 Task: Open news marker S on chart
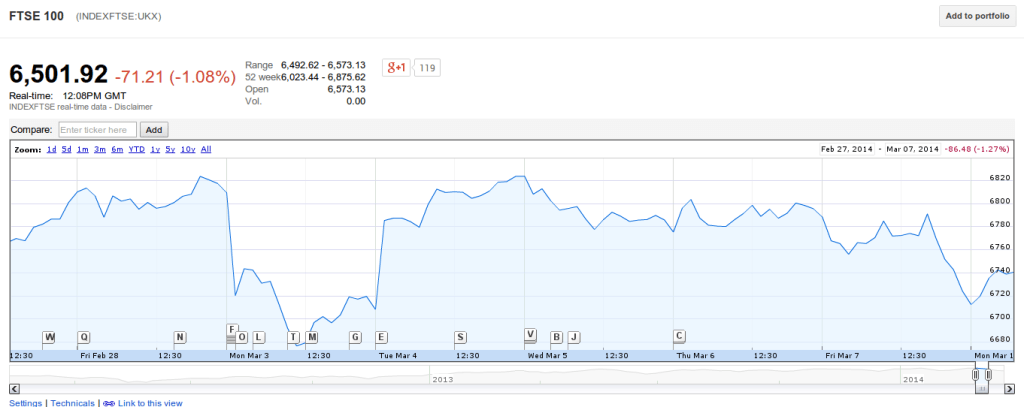point(460,337)
